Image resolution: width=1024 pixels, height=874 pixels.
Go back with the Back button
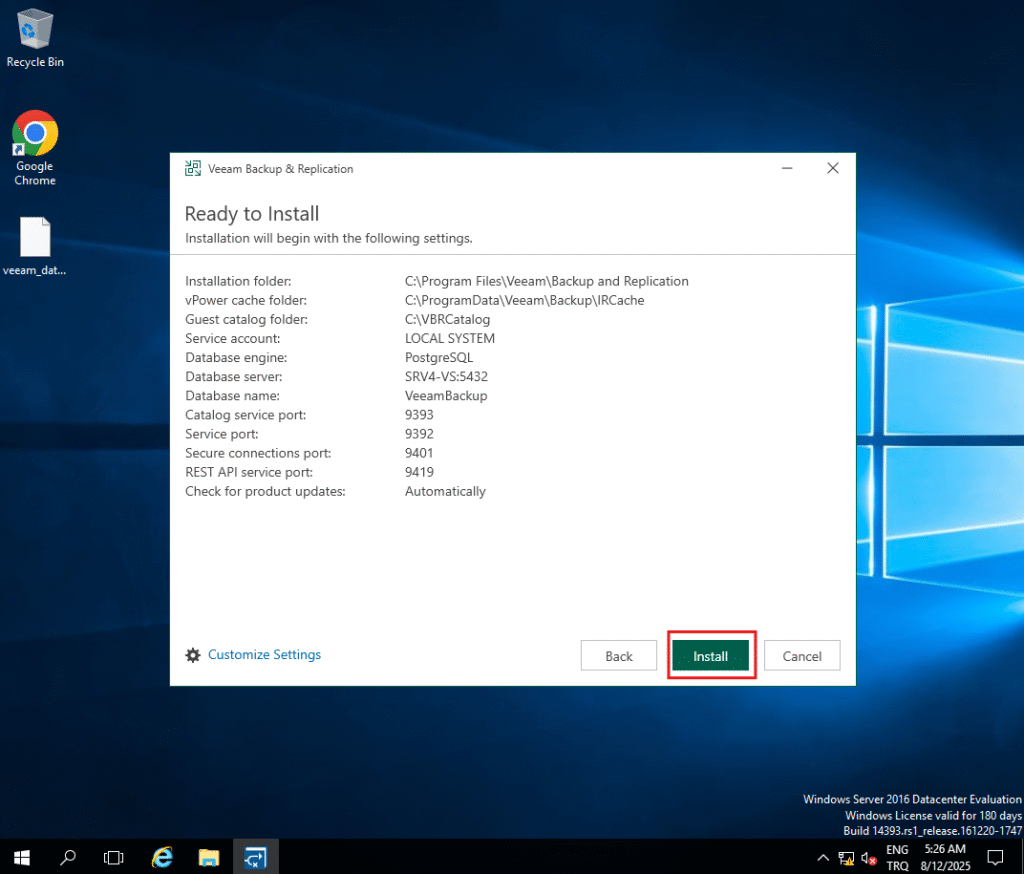618,656
